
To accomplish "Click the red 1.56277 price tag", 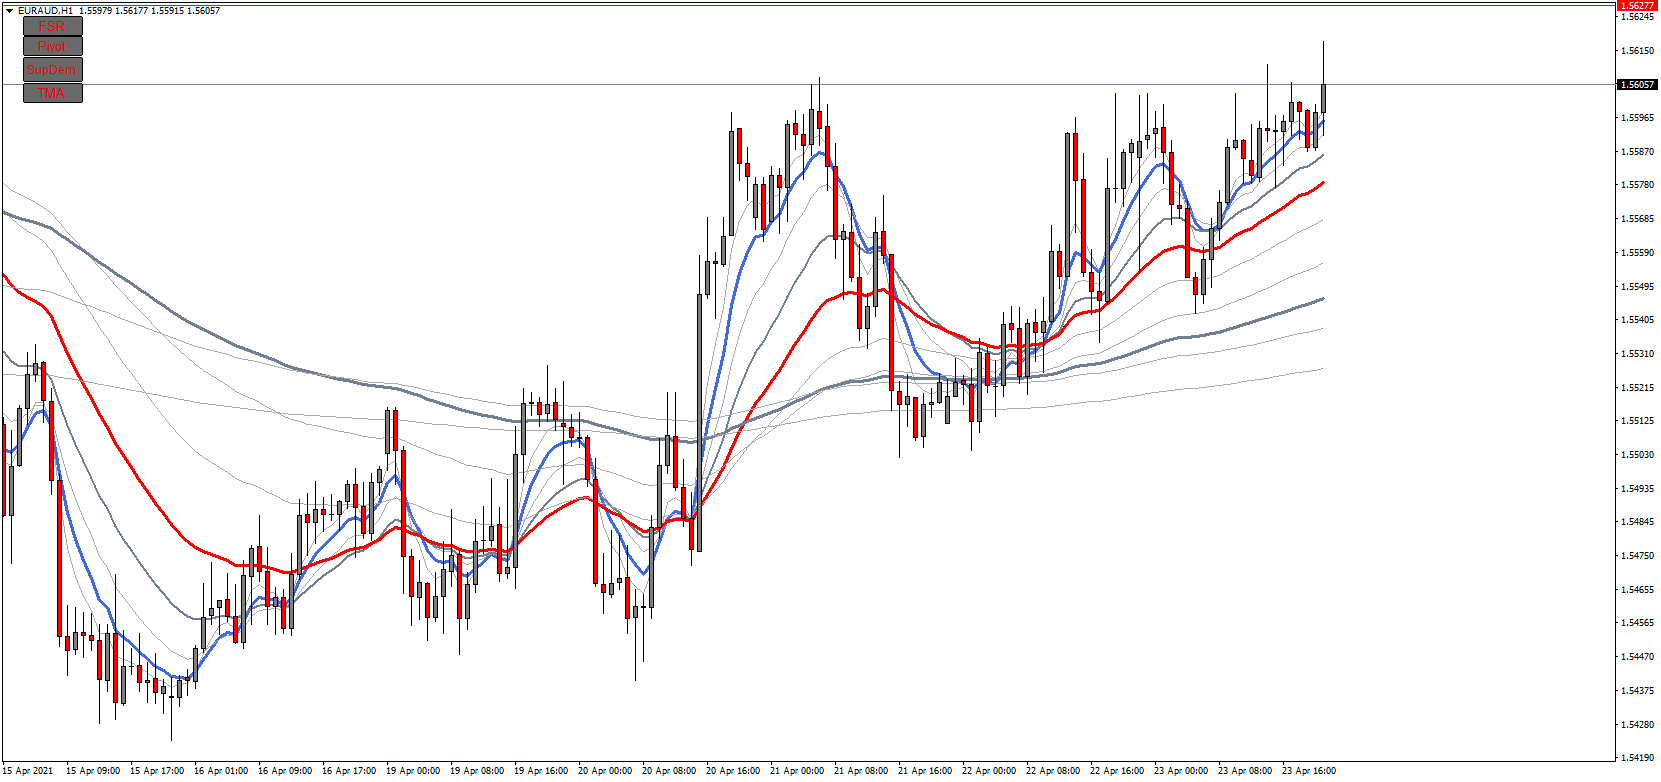I will tap(1637, 5).
